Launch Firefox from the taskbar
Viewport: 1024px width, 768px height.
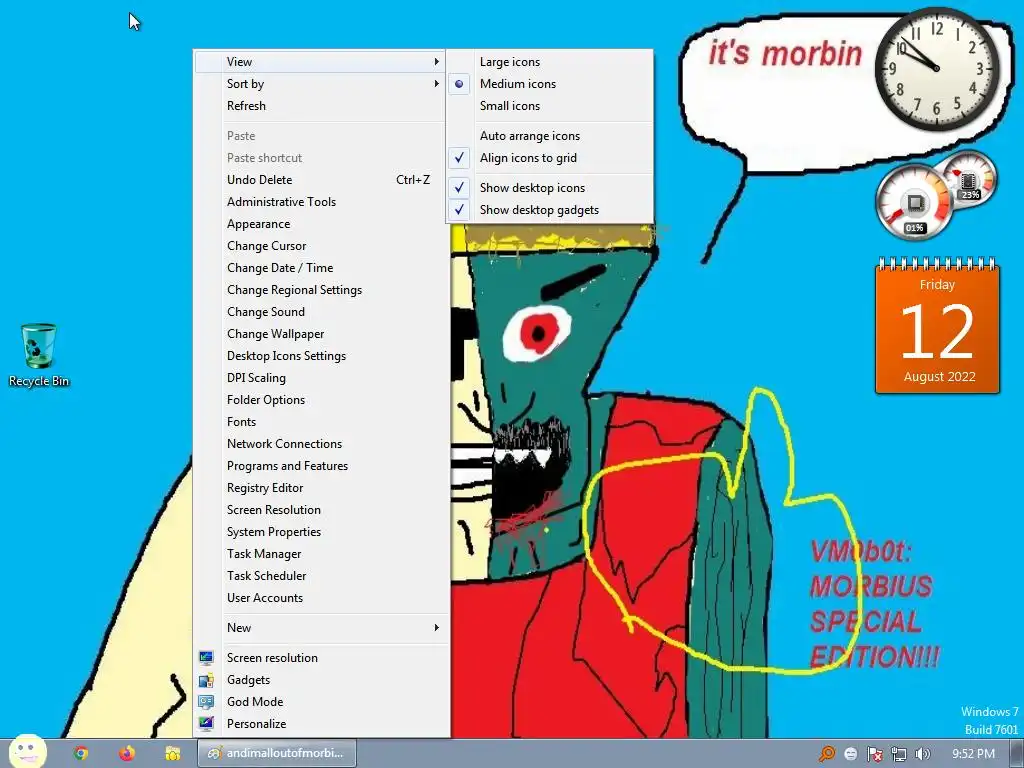coord(127,753)
